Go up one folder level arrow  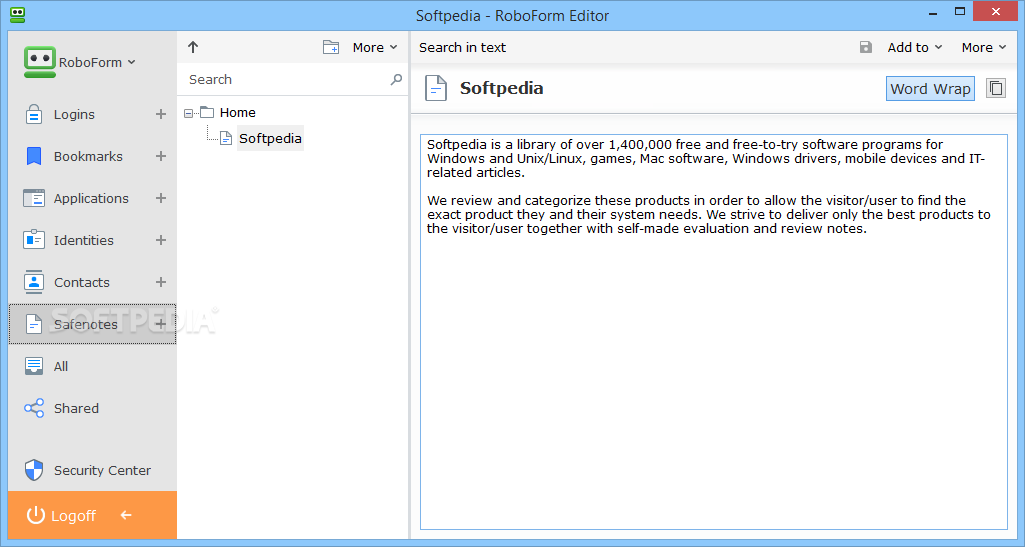pyautogui.click(x=193, y=47)
